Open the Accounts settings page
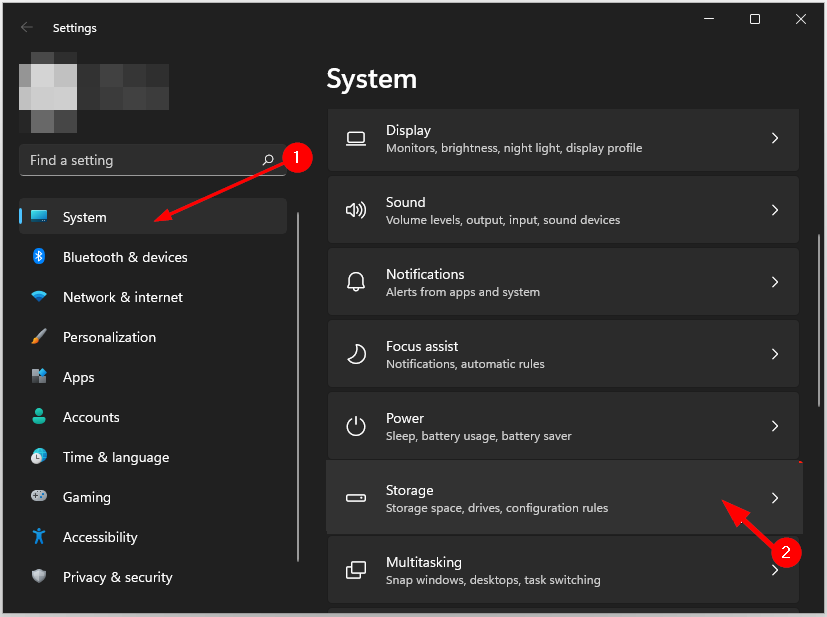 [90, 417]
